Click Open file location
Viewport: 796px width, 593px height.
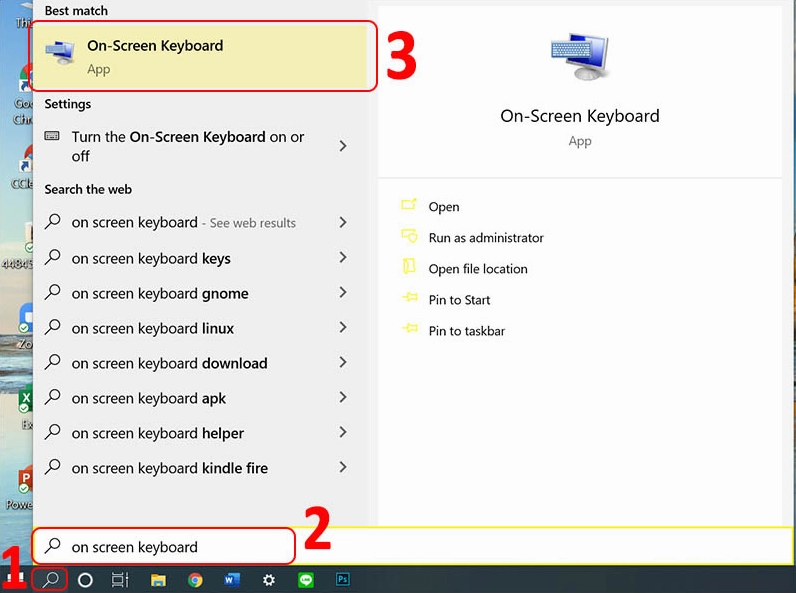pyautogui.click(x=477, y=269)
